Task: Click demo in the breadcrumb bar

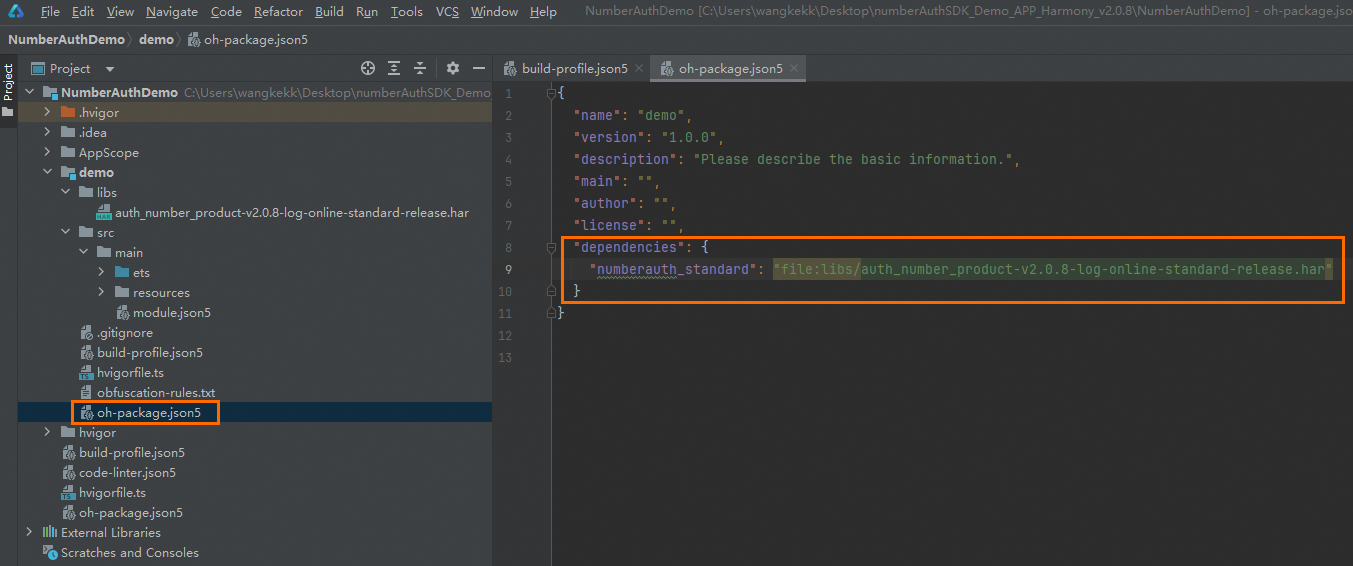Action: coord(156,40)
